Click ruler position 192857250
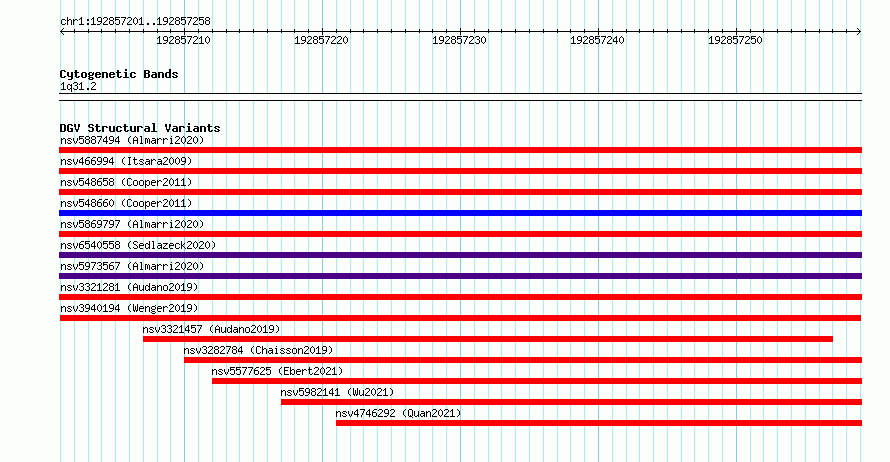 point(735,40)
